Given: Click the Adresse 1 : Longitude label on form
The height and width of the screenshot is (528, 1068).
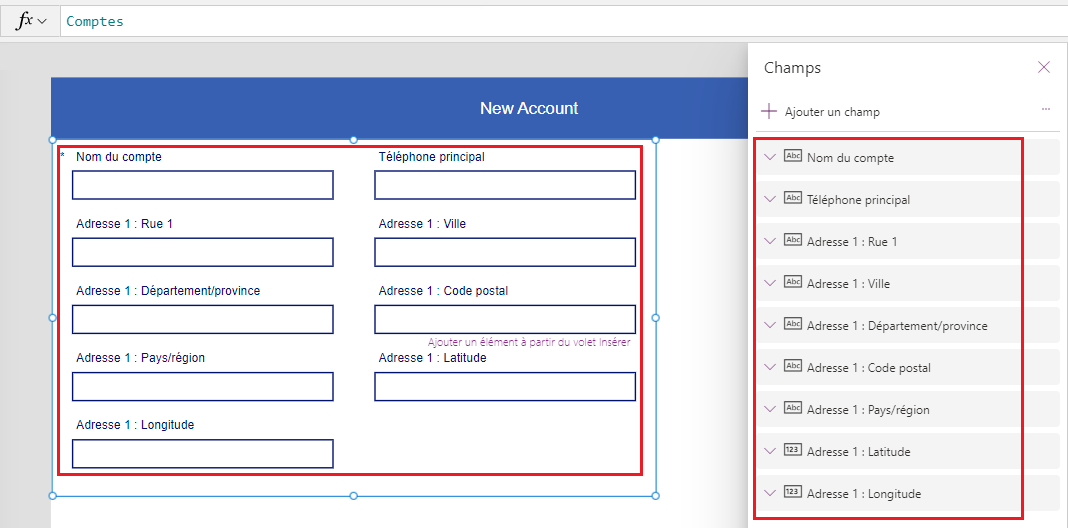Looking at the screenshot, I should (135, 424).
